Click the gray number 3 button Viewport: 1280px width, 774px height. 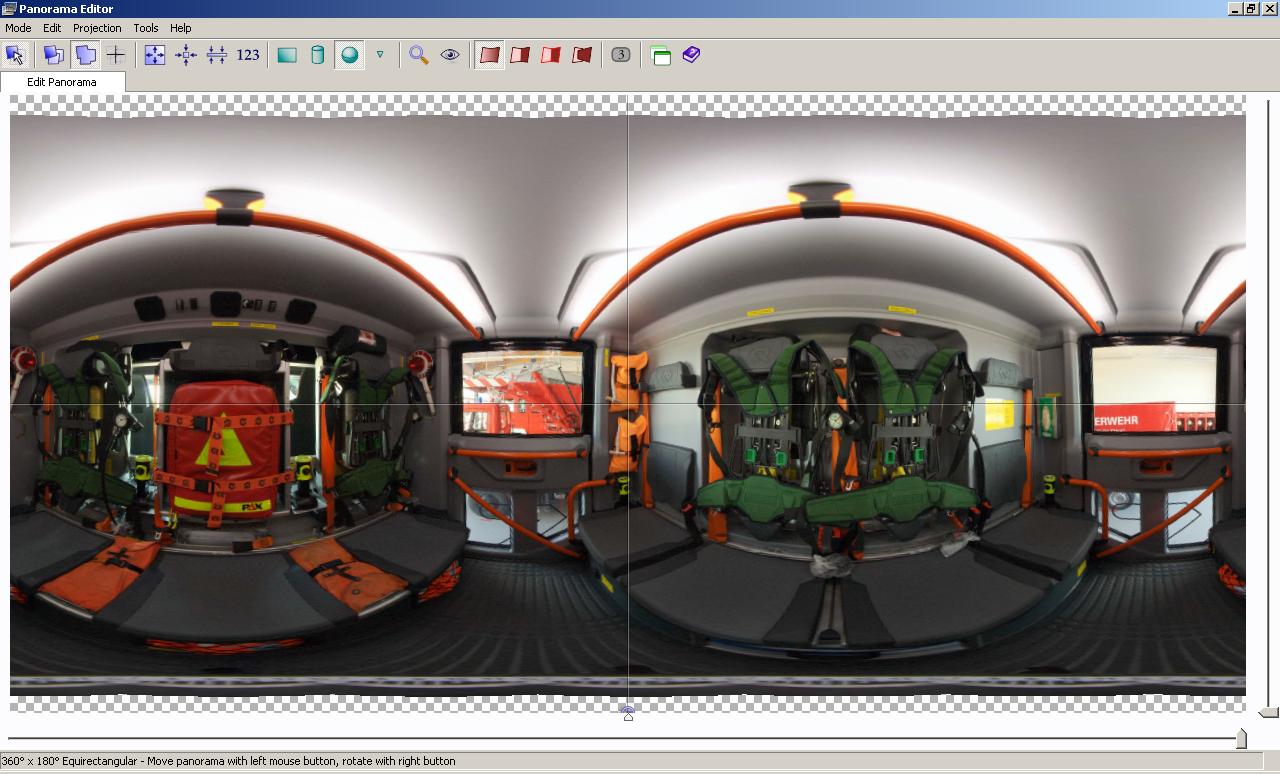coord(621,55)
